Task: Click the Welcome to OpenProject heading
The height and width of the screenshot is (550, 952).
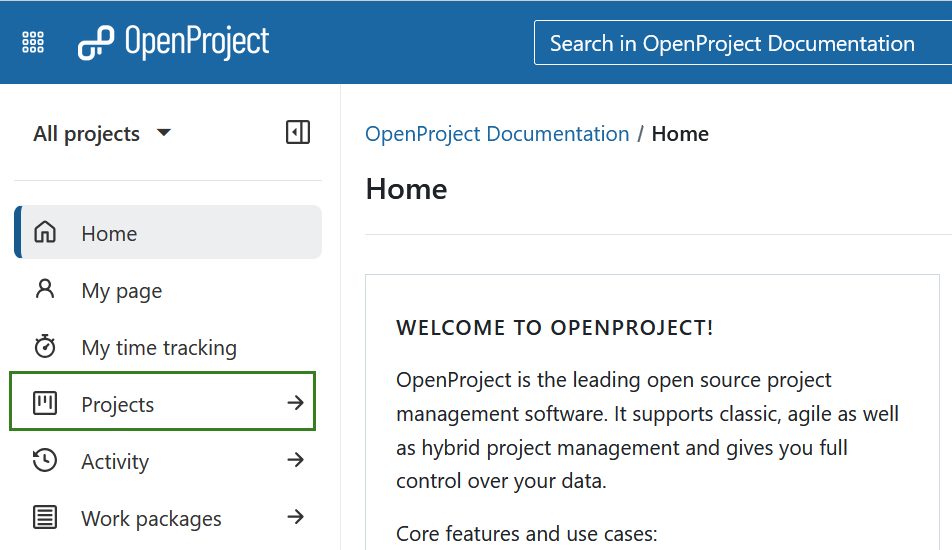Action: point(555,328)
